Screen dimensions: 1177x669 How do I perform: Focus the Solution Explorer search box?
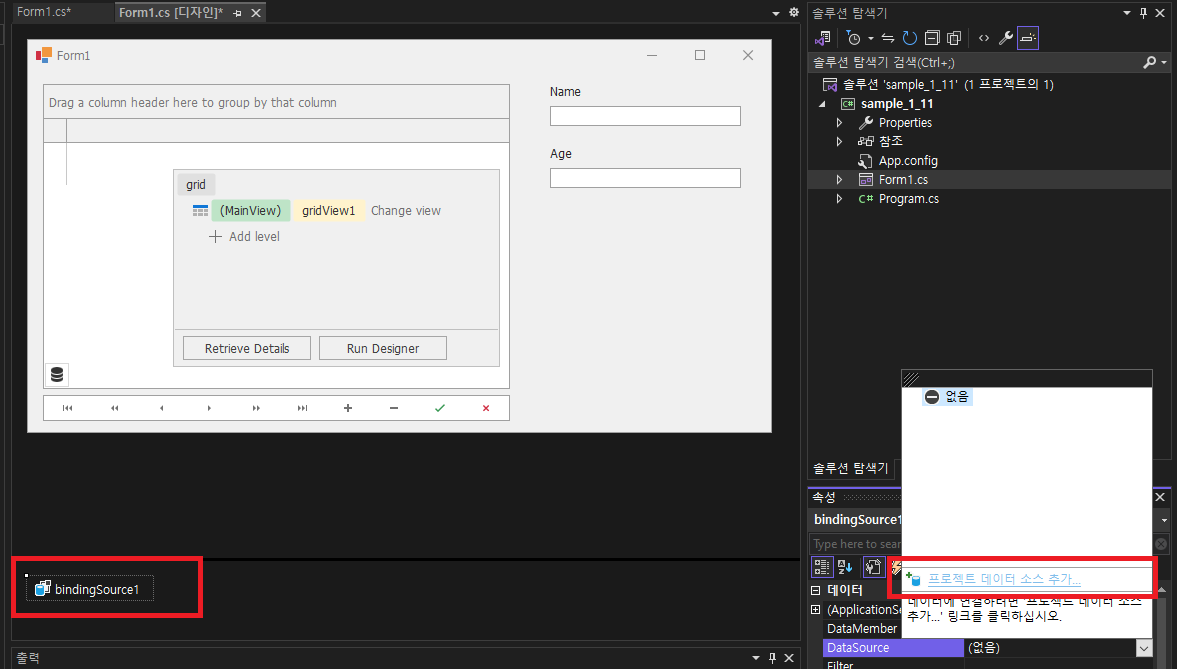click(974, 62)
